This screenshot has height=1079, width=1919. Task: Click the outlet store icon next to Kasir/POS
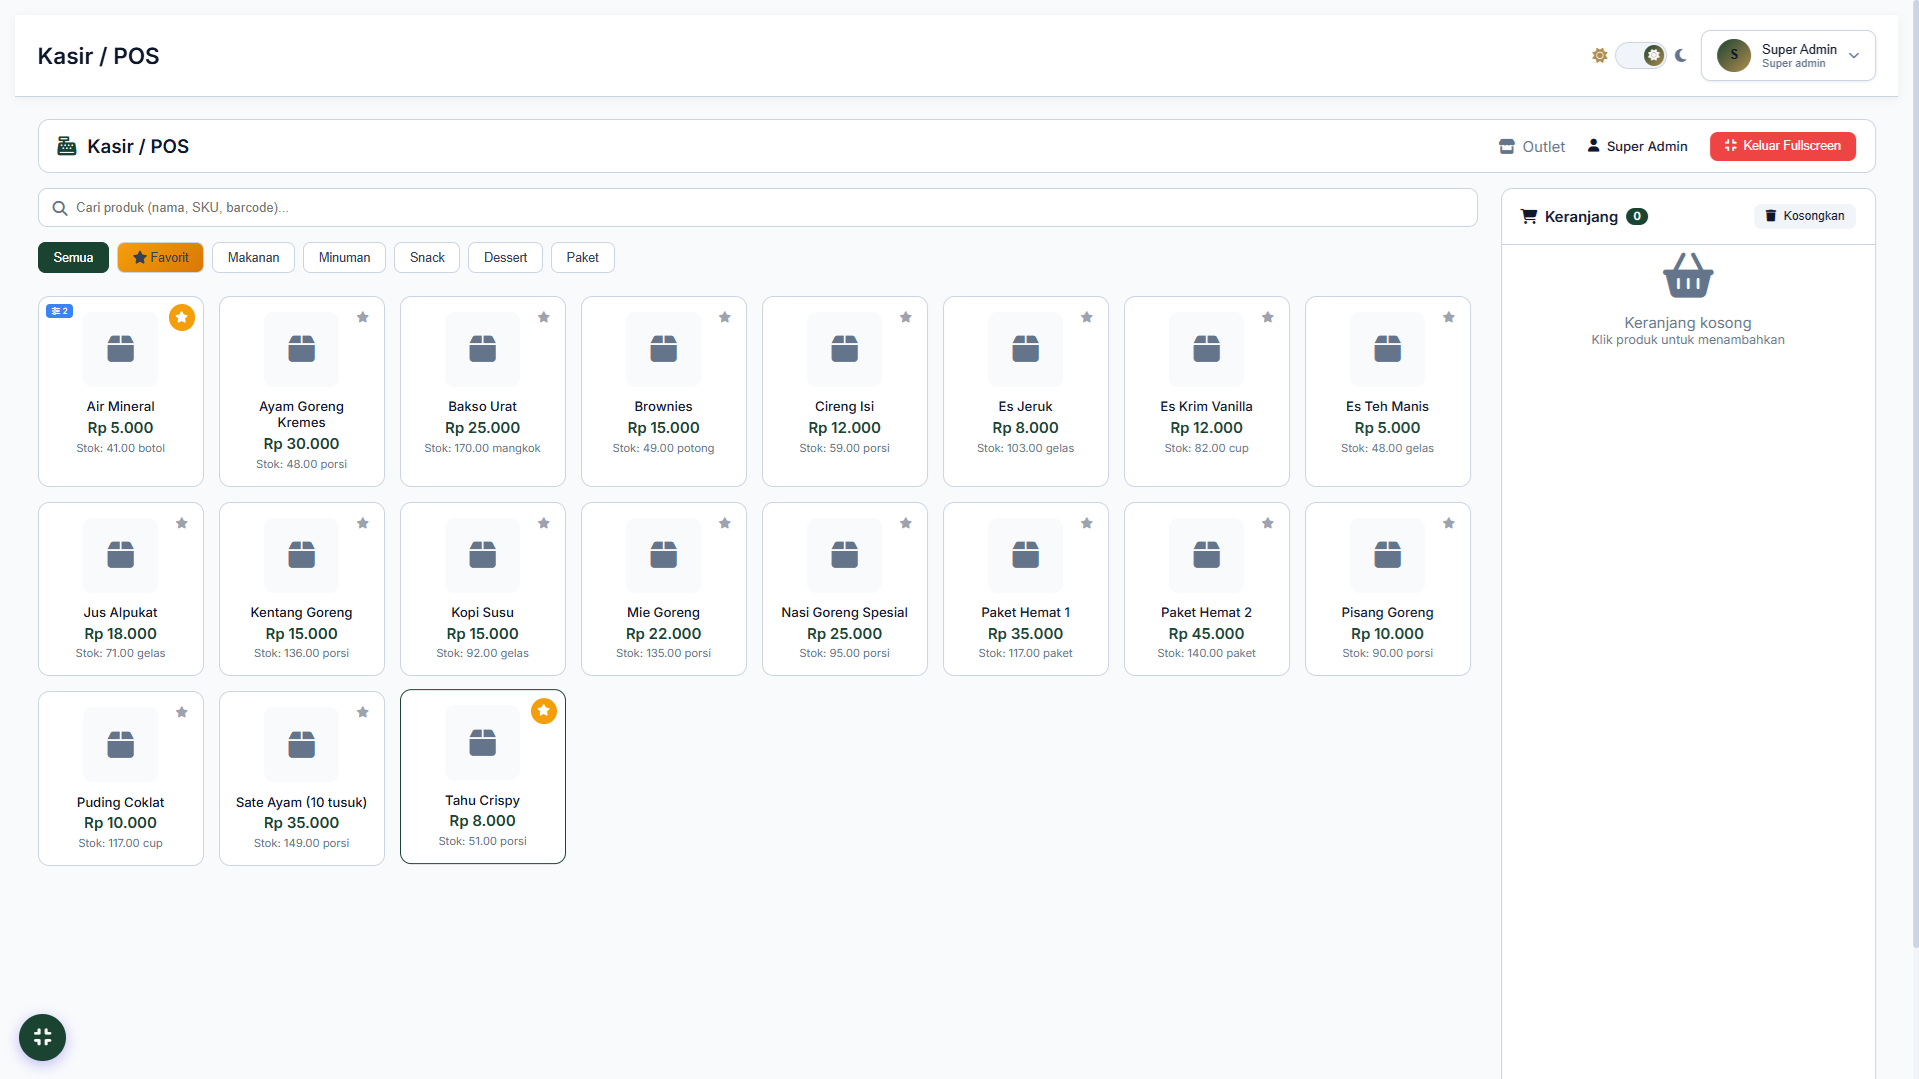pyautogui.click(x=1507, y=146)
